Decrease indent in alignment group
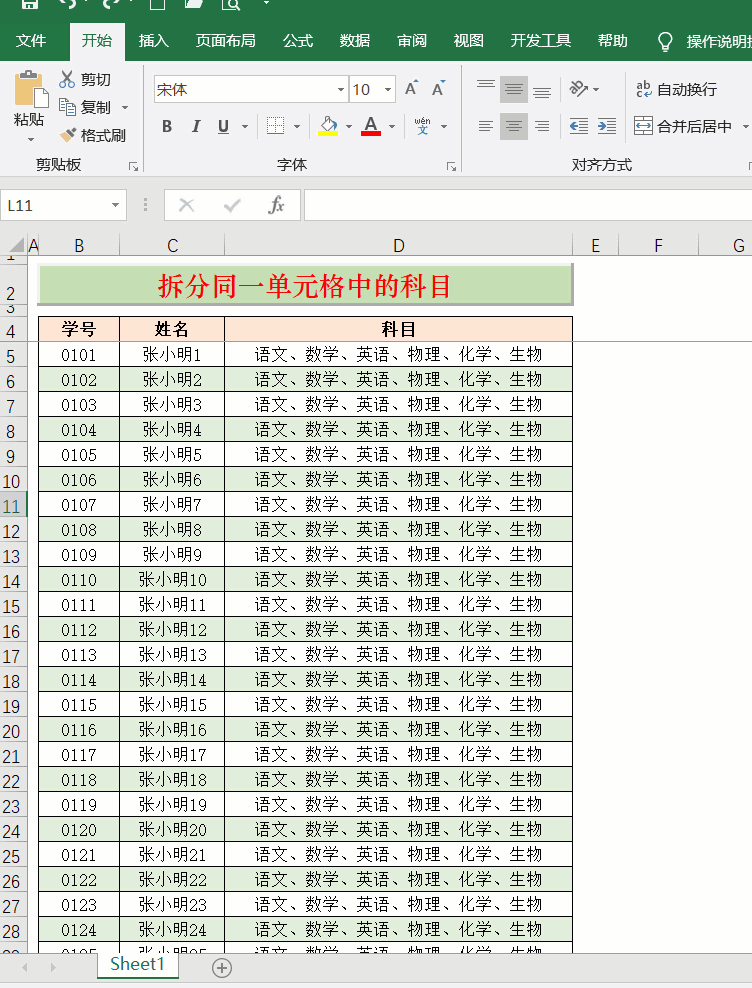This screenshot has height=988, width=752. point(579,126)
